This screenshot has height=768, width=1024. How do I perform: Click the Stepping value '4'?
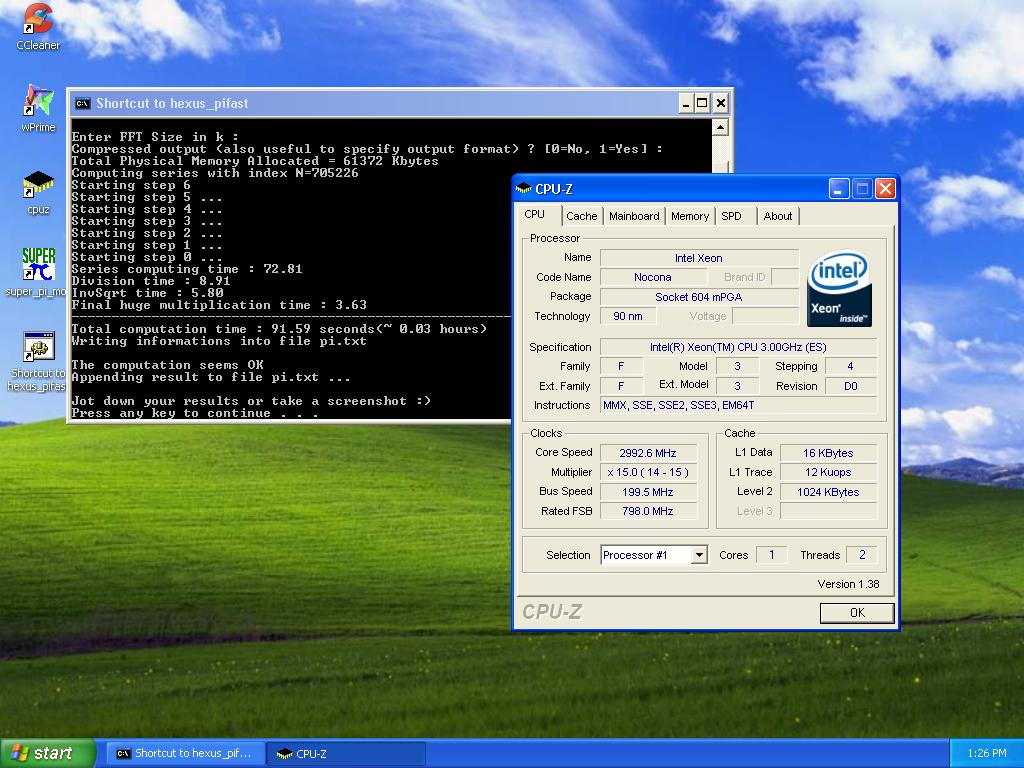[850, 366]
